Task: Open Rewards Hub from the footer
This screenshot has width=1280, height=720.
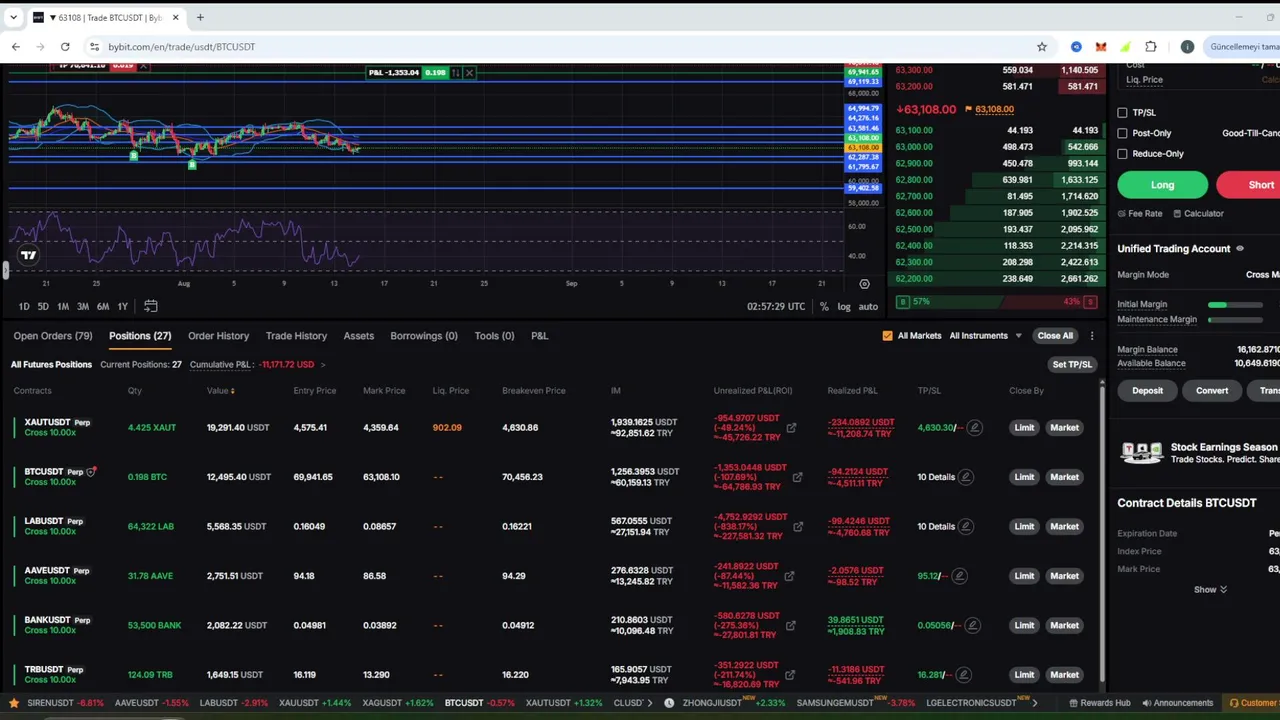Action: pyautogui.click(x=1098, y=703)
